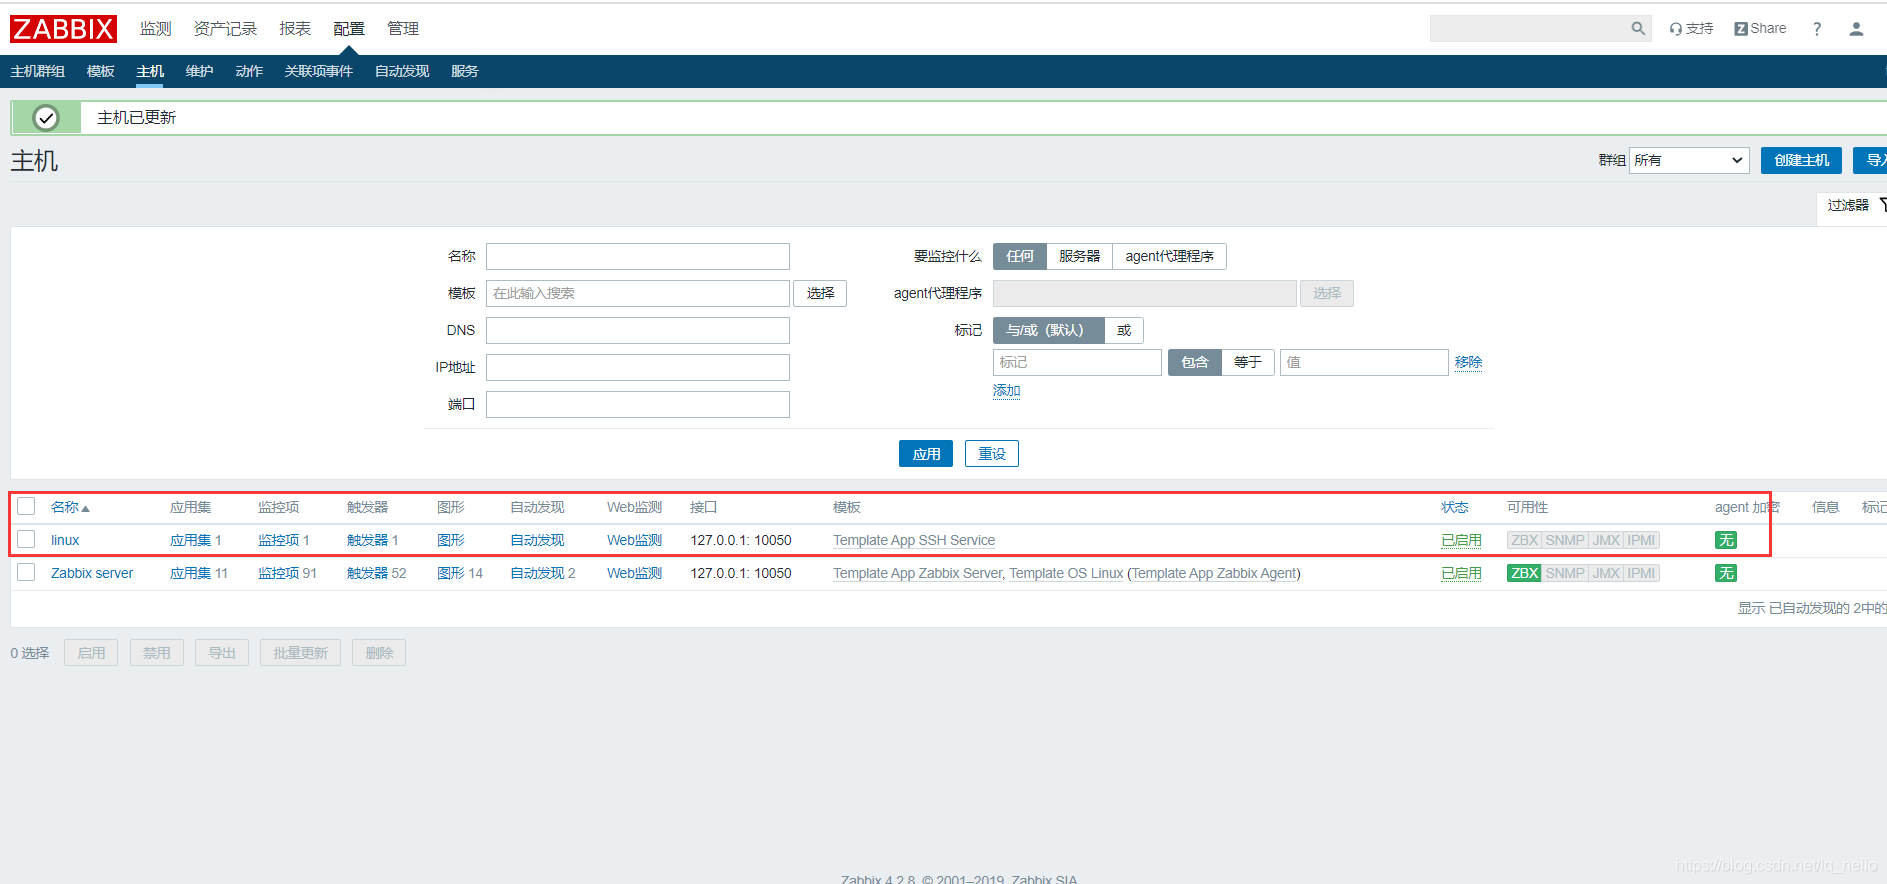The height and width of the screenshot is (884, 1887).
Task: Toggle 已启用 status for linux host
Action: [1461, 540]
